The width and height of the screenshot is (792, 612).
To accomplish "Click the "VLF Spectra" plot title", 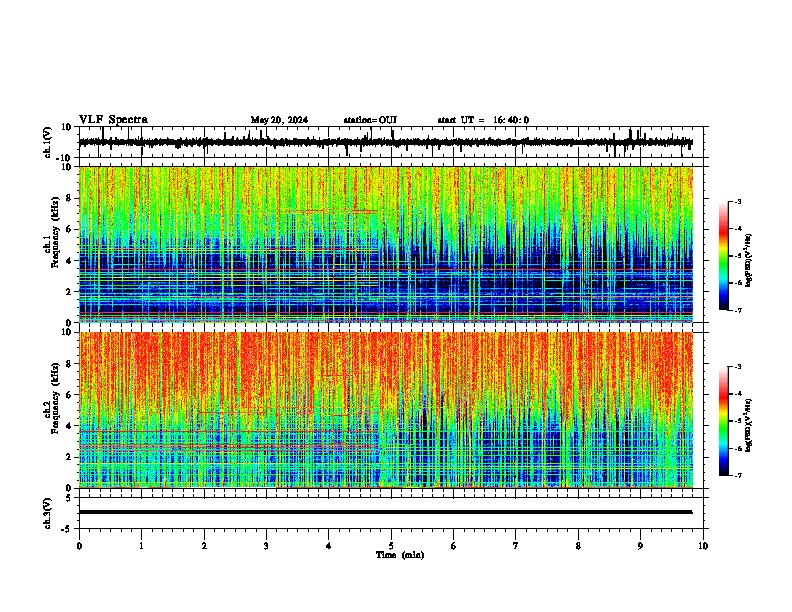I will coord(113,120).
